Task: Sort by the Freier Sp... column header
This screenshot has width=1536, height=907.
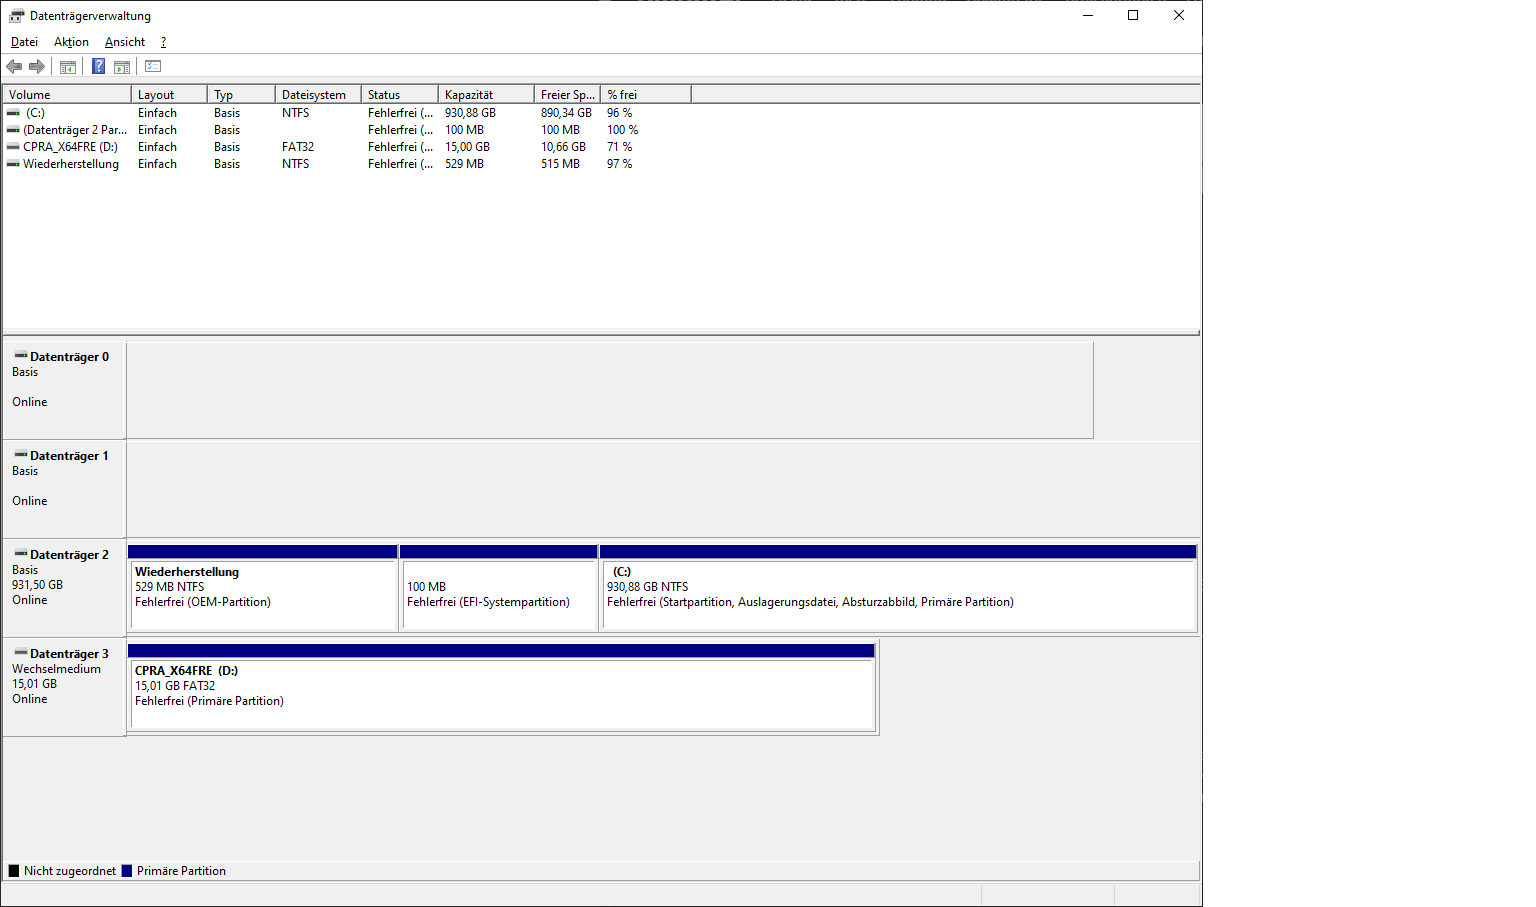Action: click(567, 95)
